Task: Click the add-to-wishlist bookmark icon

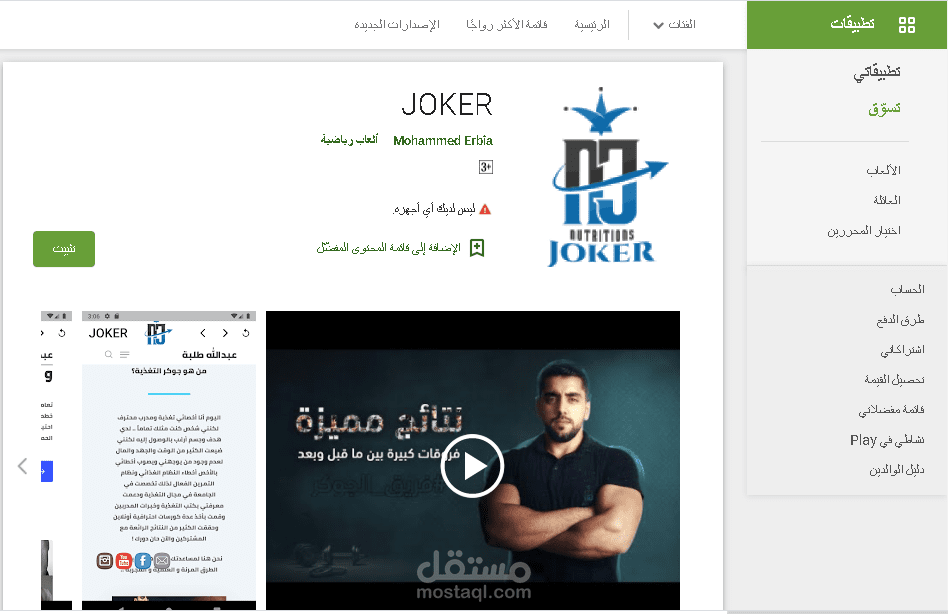Action: [477, 248]
